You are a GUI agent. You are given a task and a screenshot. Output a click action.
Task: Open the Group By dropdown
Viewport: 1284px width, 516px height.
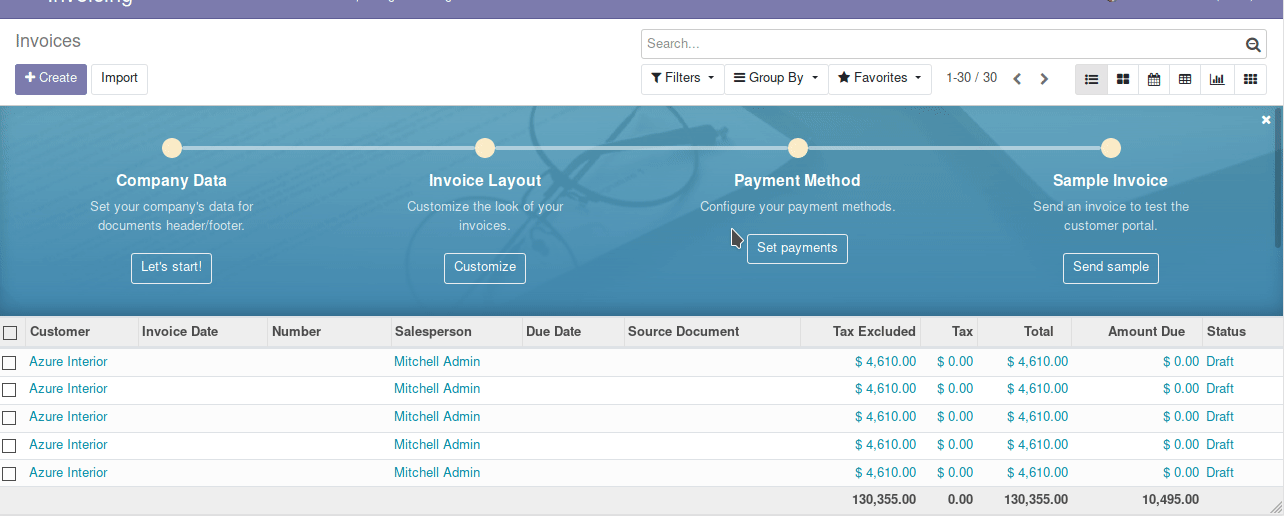coord(776,78)
